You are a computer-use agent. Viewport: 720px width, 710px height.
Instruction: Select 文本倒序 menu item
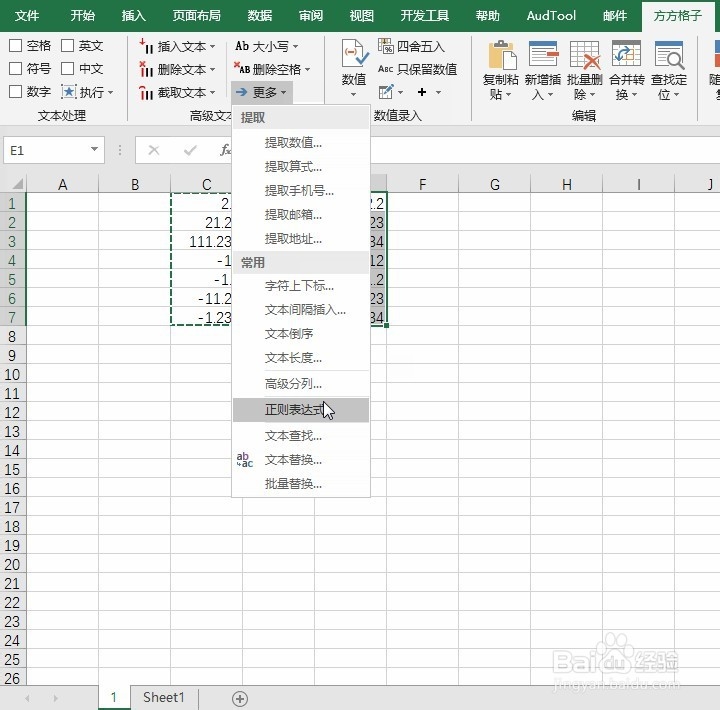(301, 333)
